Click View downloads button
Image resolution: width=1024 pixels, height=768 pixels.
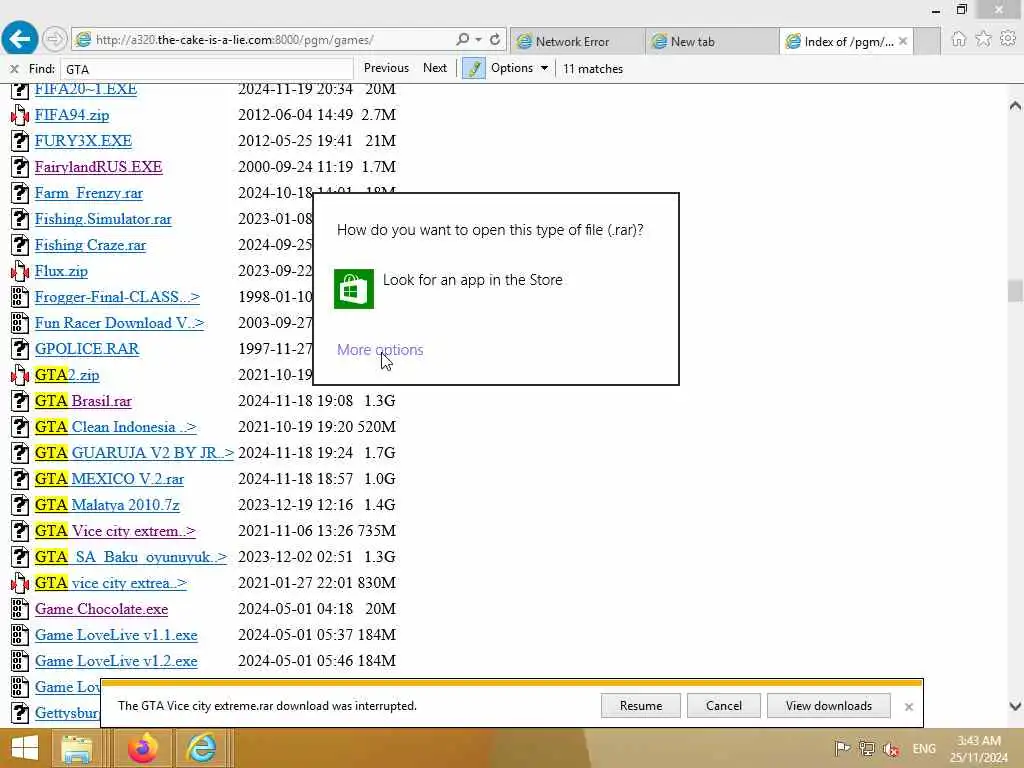[x=829, y=706]
